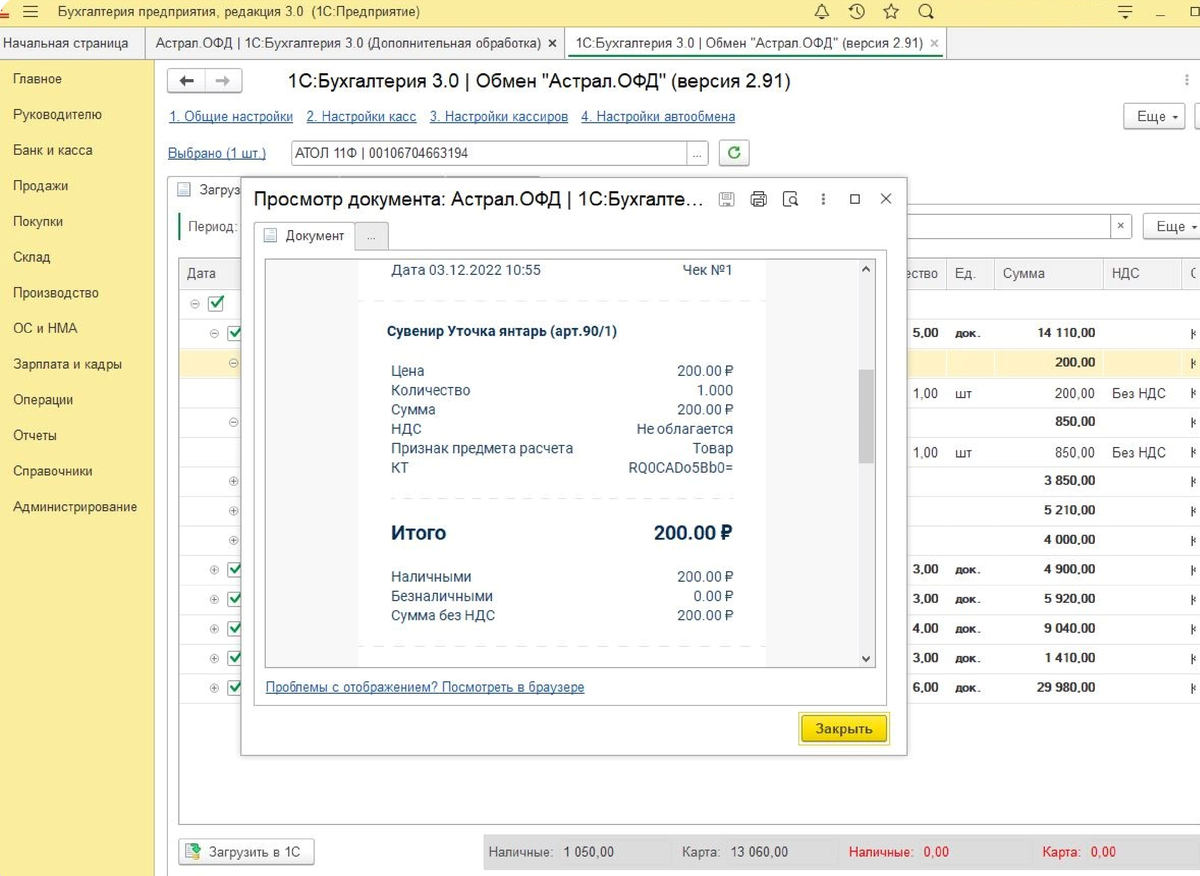Screen dimensions: 1200x876
Task: Open link 2. Настройки касс
Action: click(x=361, y=117)
